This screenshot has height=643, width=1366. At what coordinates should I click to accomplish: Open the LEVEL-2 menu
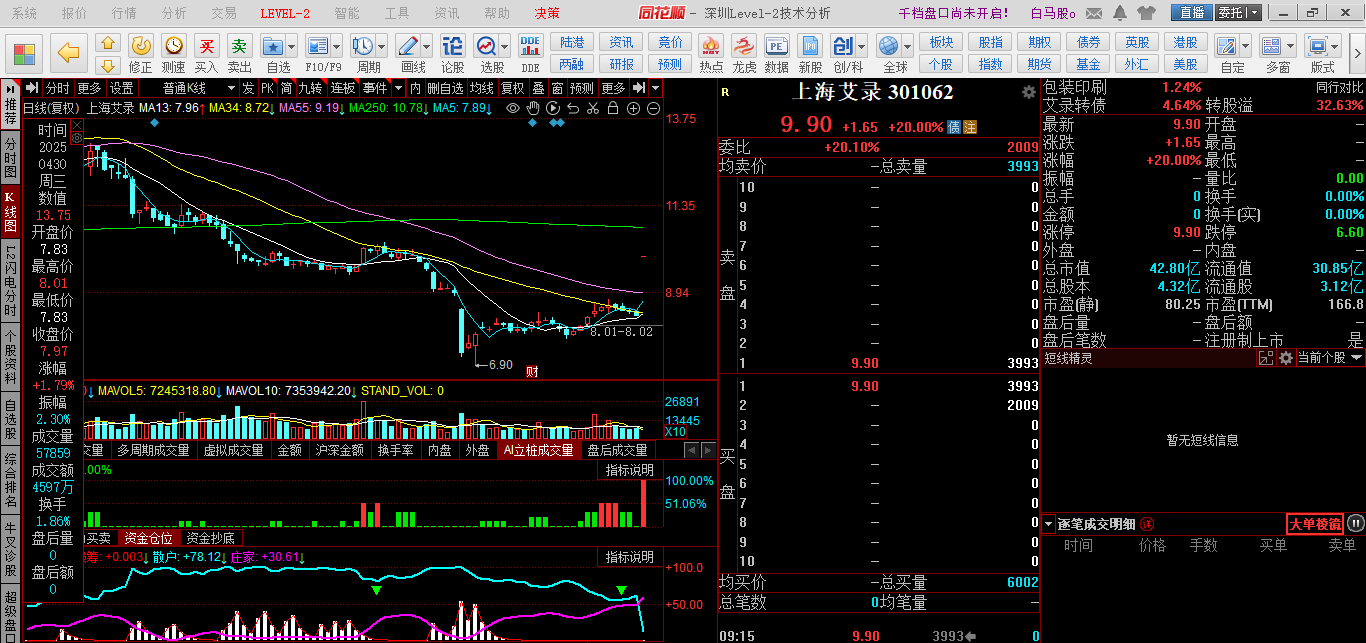tap(285, 13)
